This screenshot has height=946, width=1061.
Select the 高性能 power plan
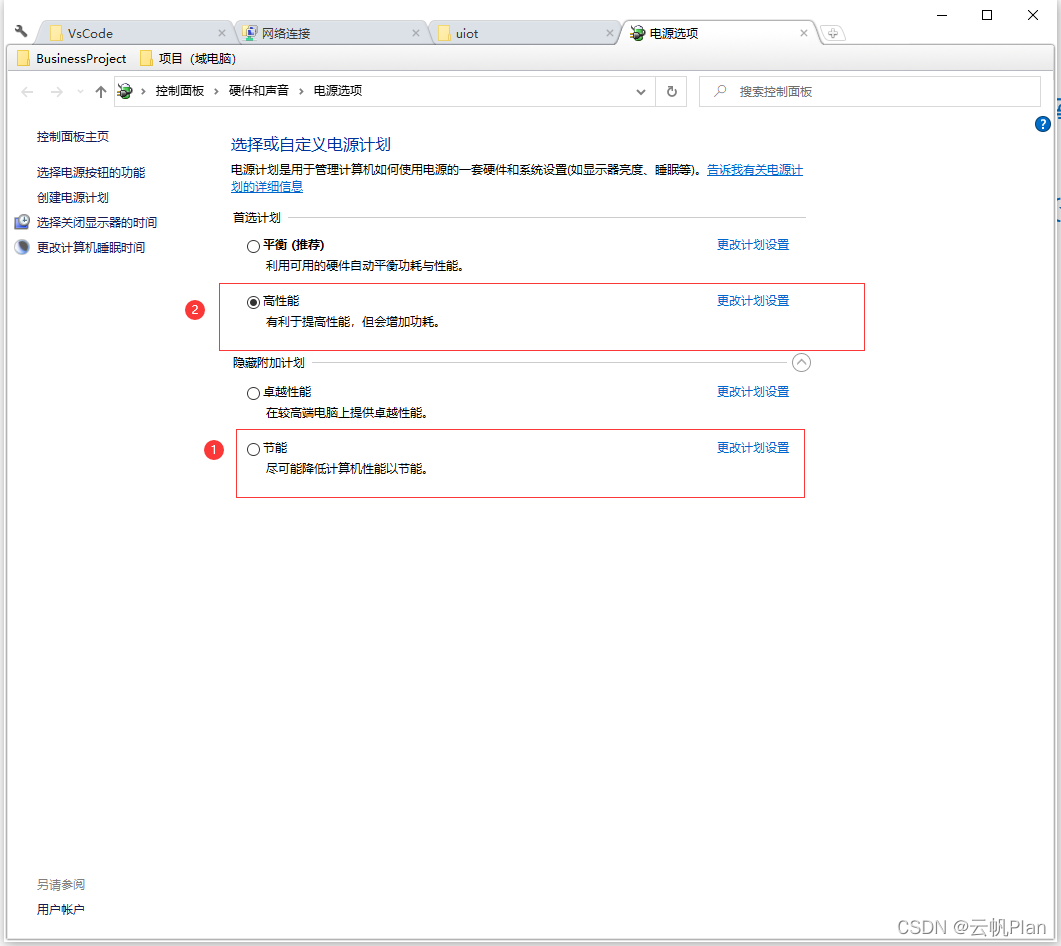coord(253,302)
